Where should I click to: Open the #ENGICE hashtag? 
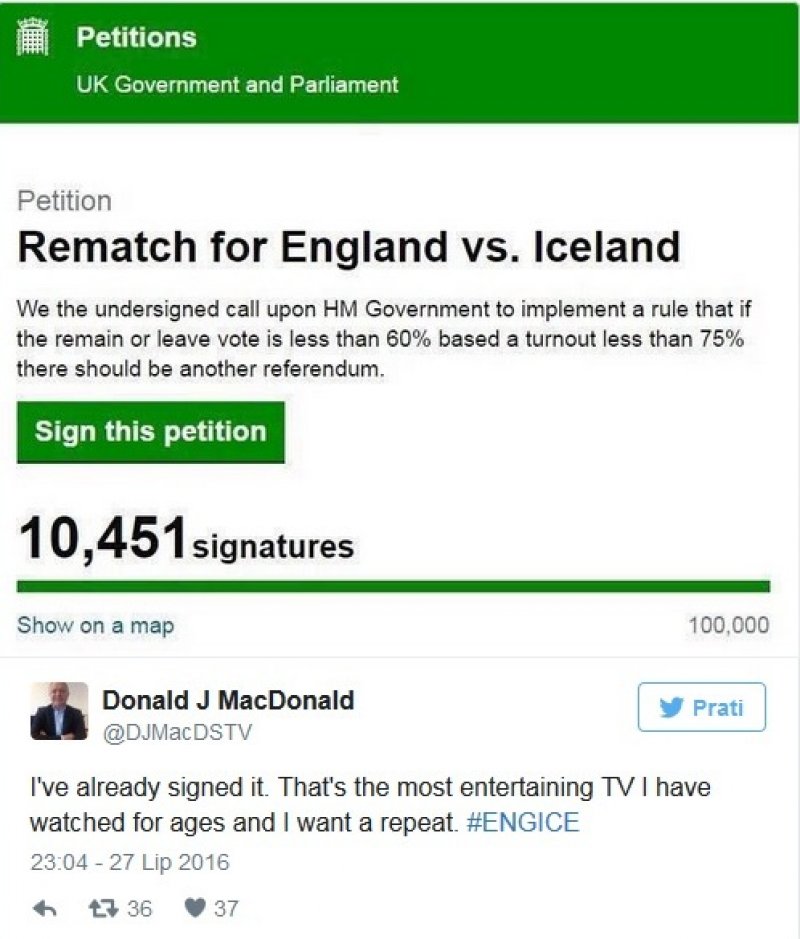pyautogui.click(x=523, y=823)
